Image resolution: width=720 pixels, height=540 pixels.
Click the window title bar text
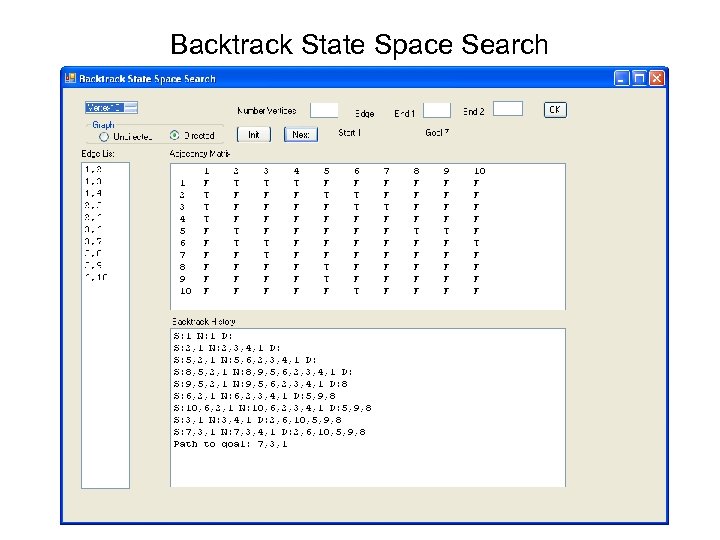click(x=147, y=79)
